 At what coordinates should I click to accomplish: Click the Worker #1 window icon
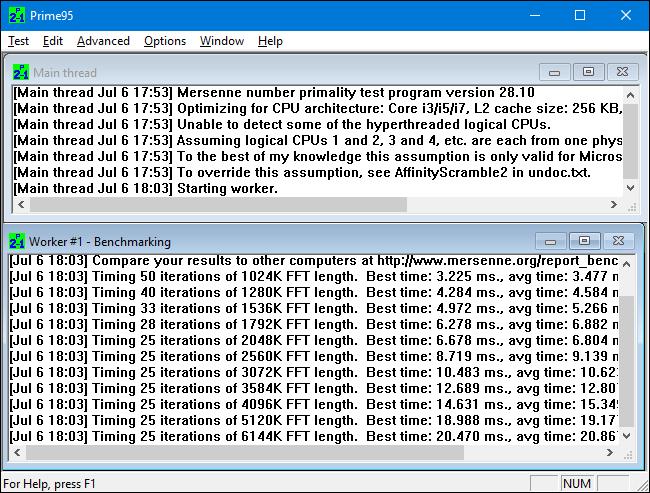click(17, 241)
